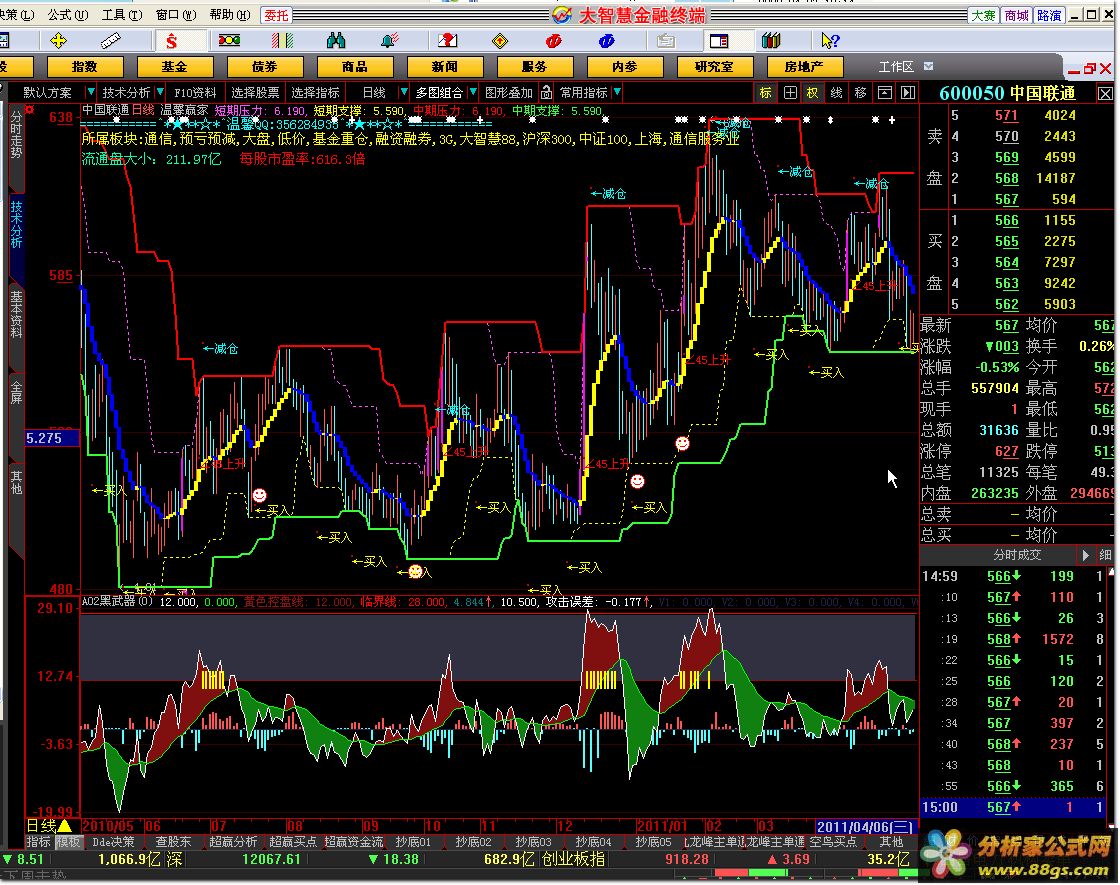Toggle the lock icon beside 图形叠加
The height and width of the screenshot is (885, 1120).
(x=546, y=92)
